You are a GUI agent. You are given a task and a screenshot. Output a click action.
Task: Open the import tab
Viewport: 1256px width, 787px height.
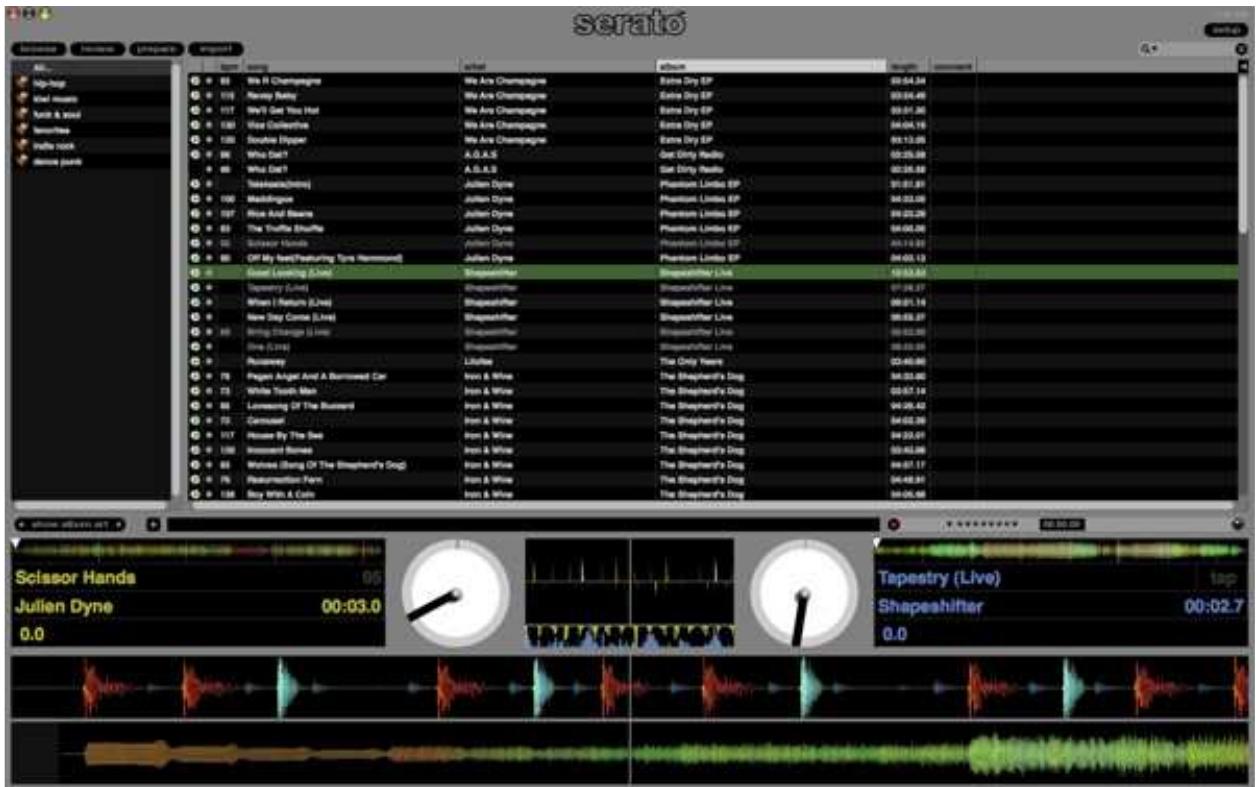pos(216,49)
